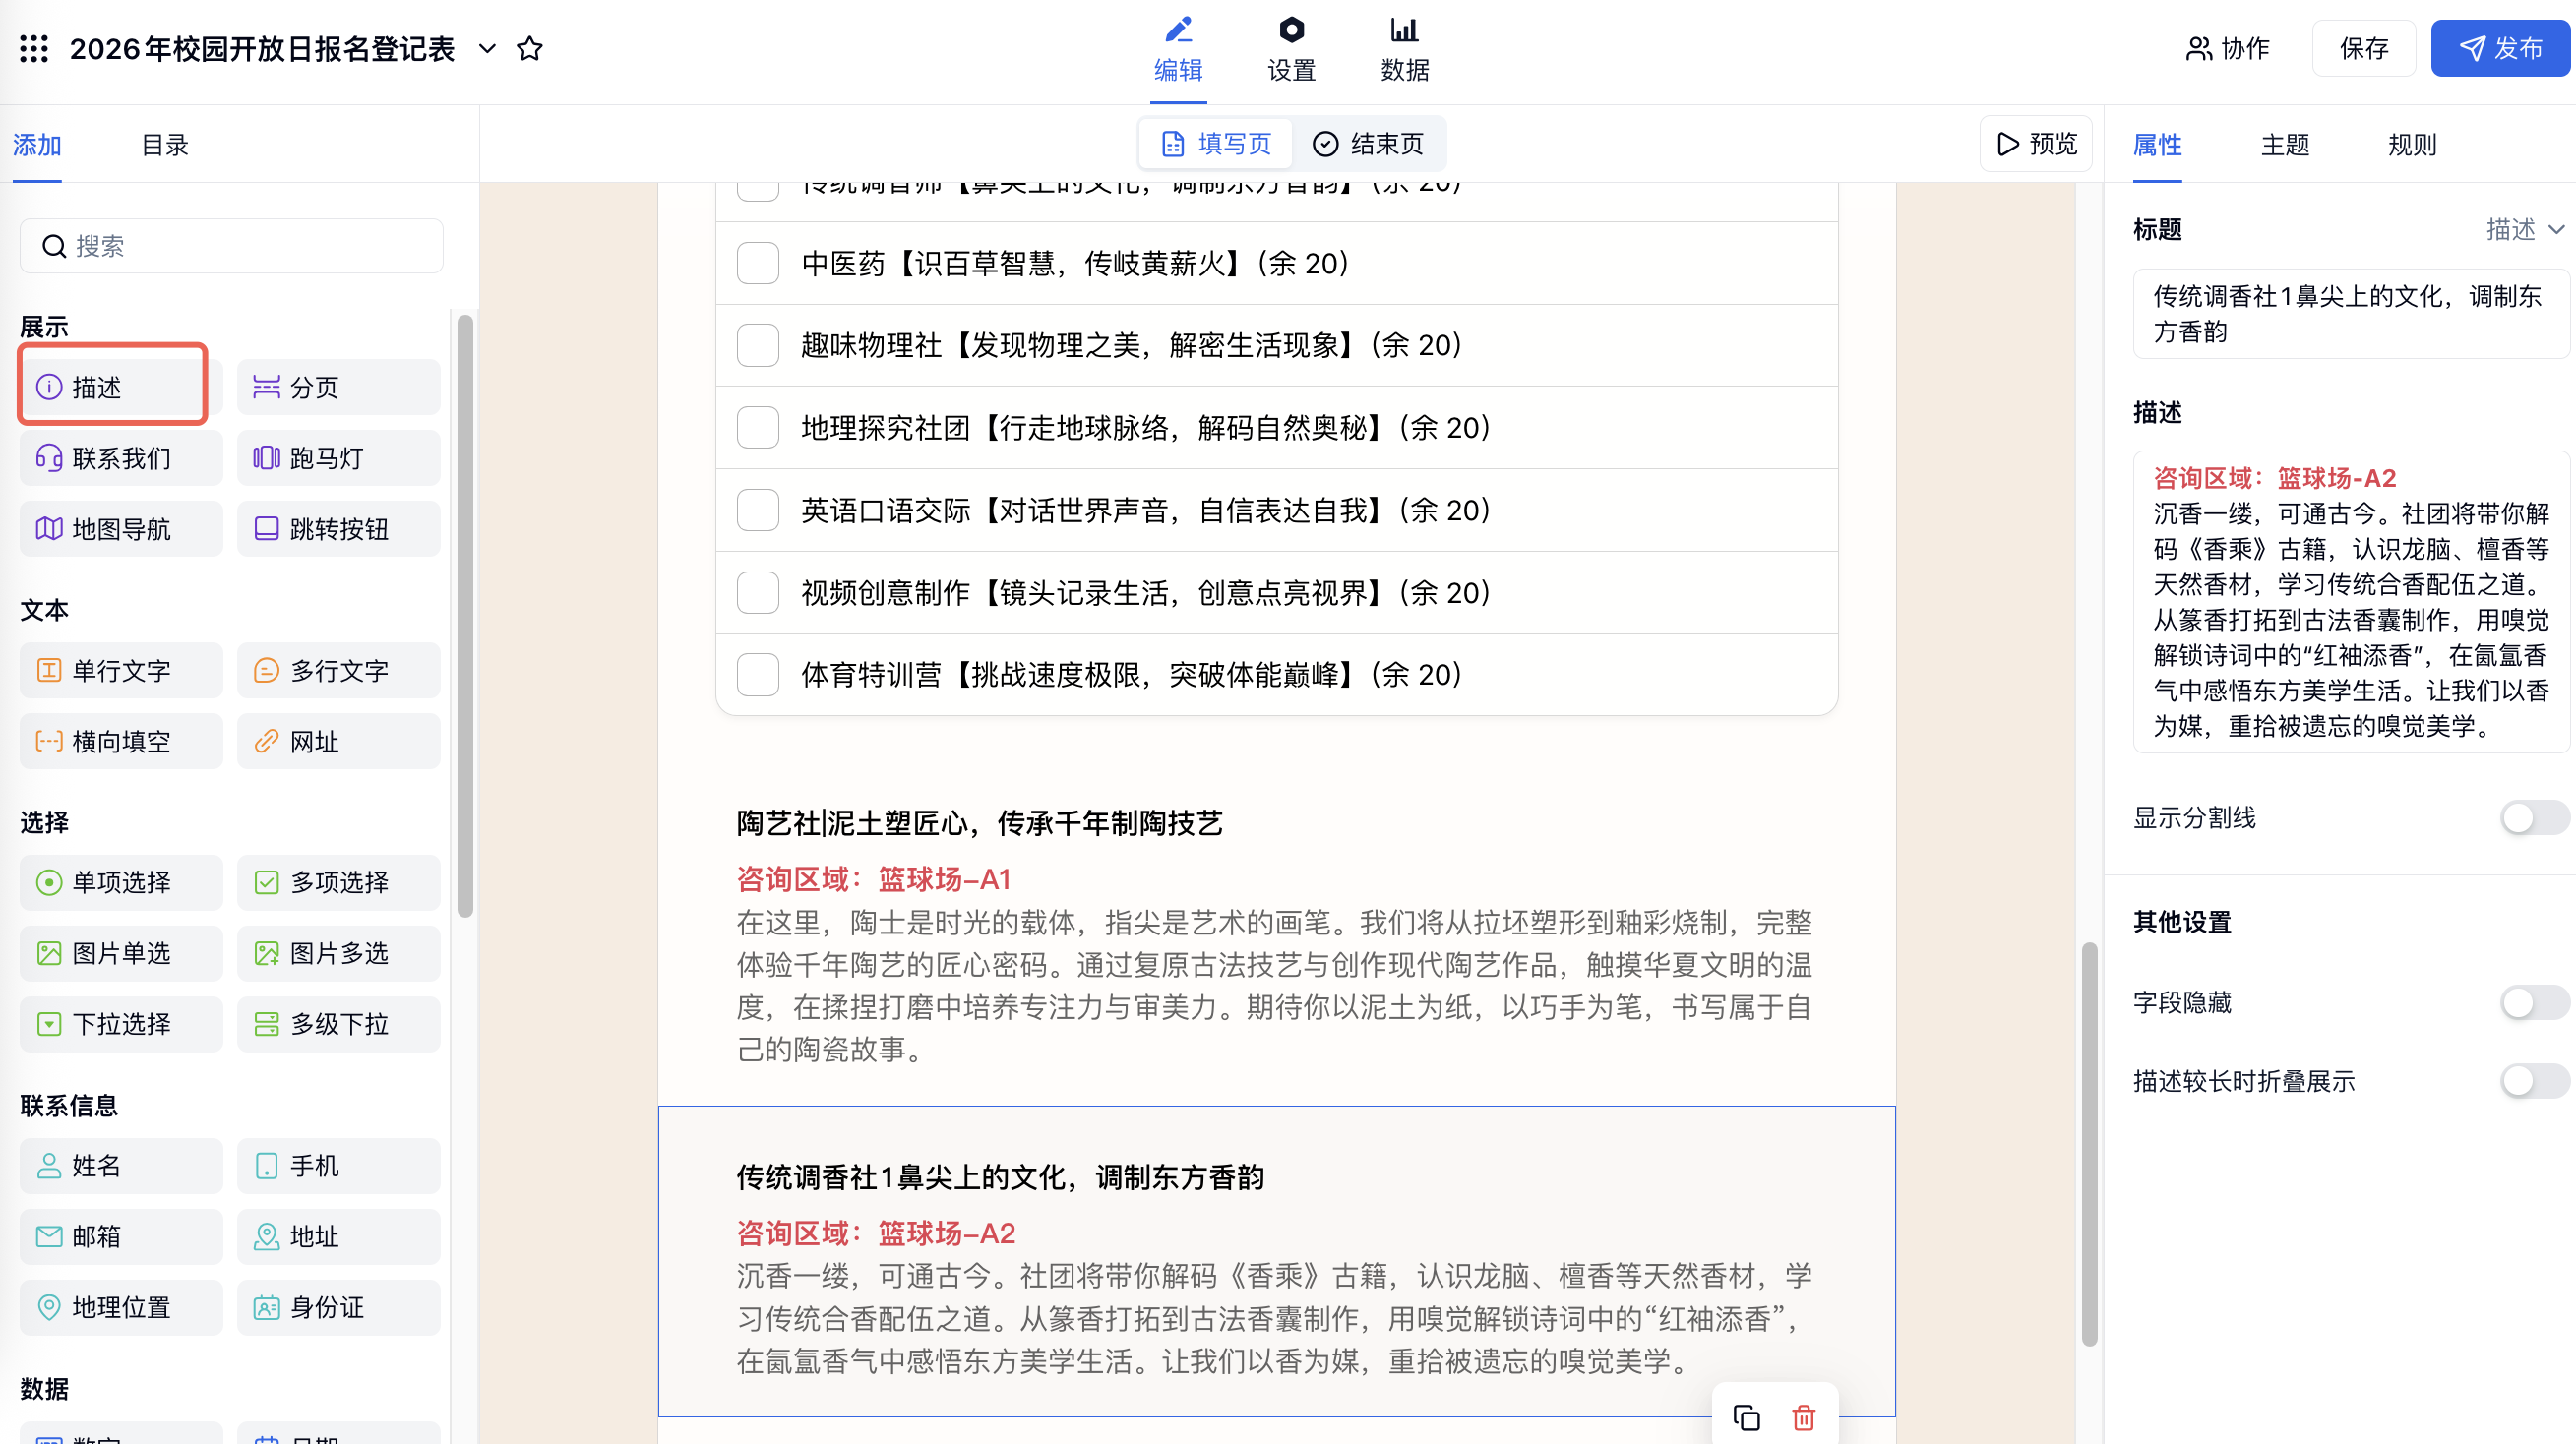
Task: Edit the 标题 text field
Action: [2350, 314]
